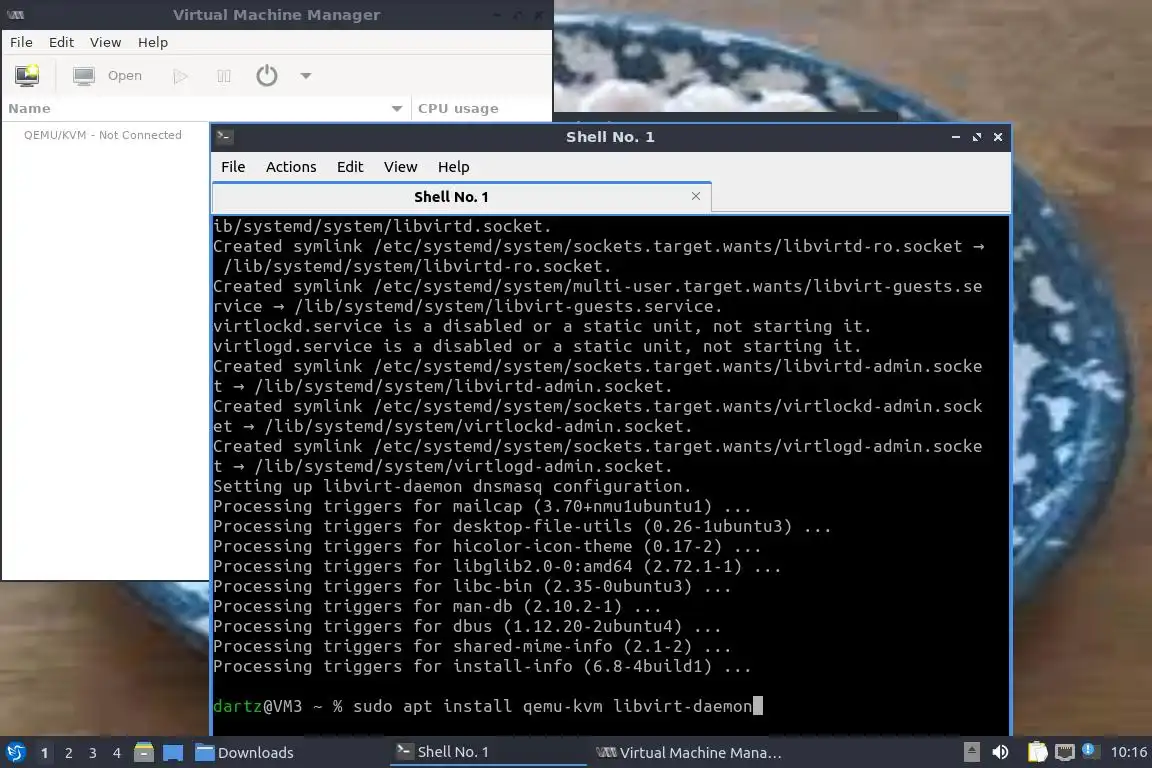
Task: Open View menu in terminal window
Action: click(x=400, y=167)
